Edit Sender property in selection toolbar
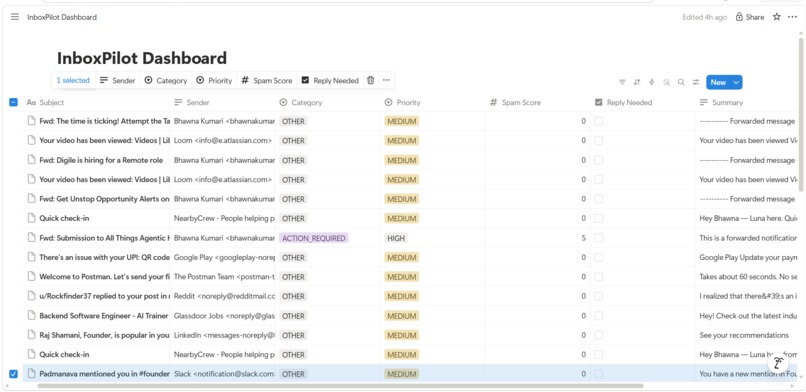 (118, 80)
